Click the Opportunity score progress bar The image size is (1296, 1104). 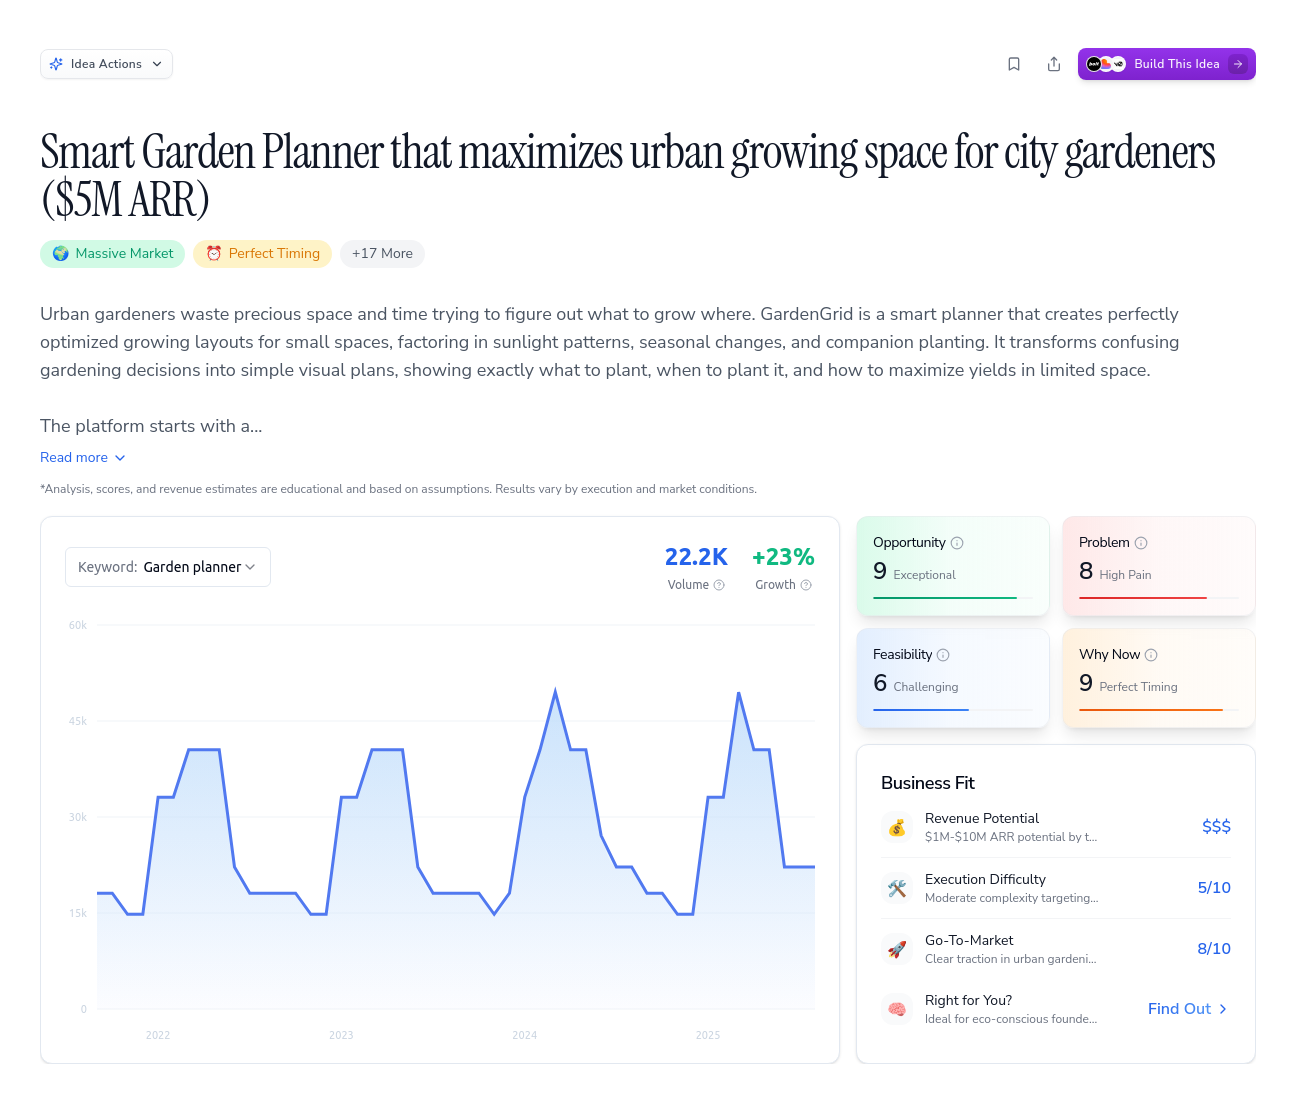952,598
